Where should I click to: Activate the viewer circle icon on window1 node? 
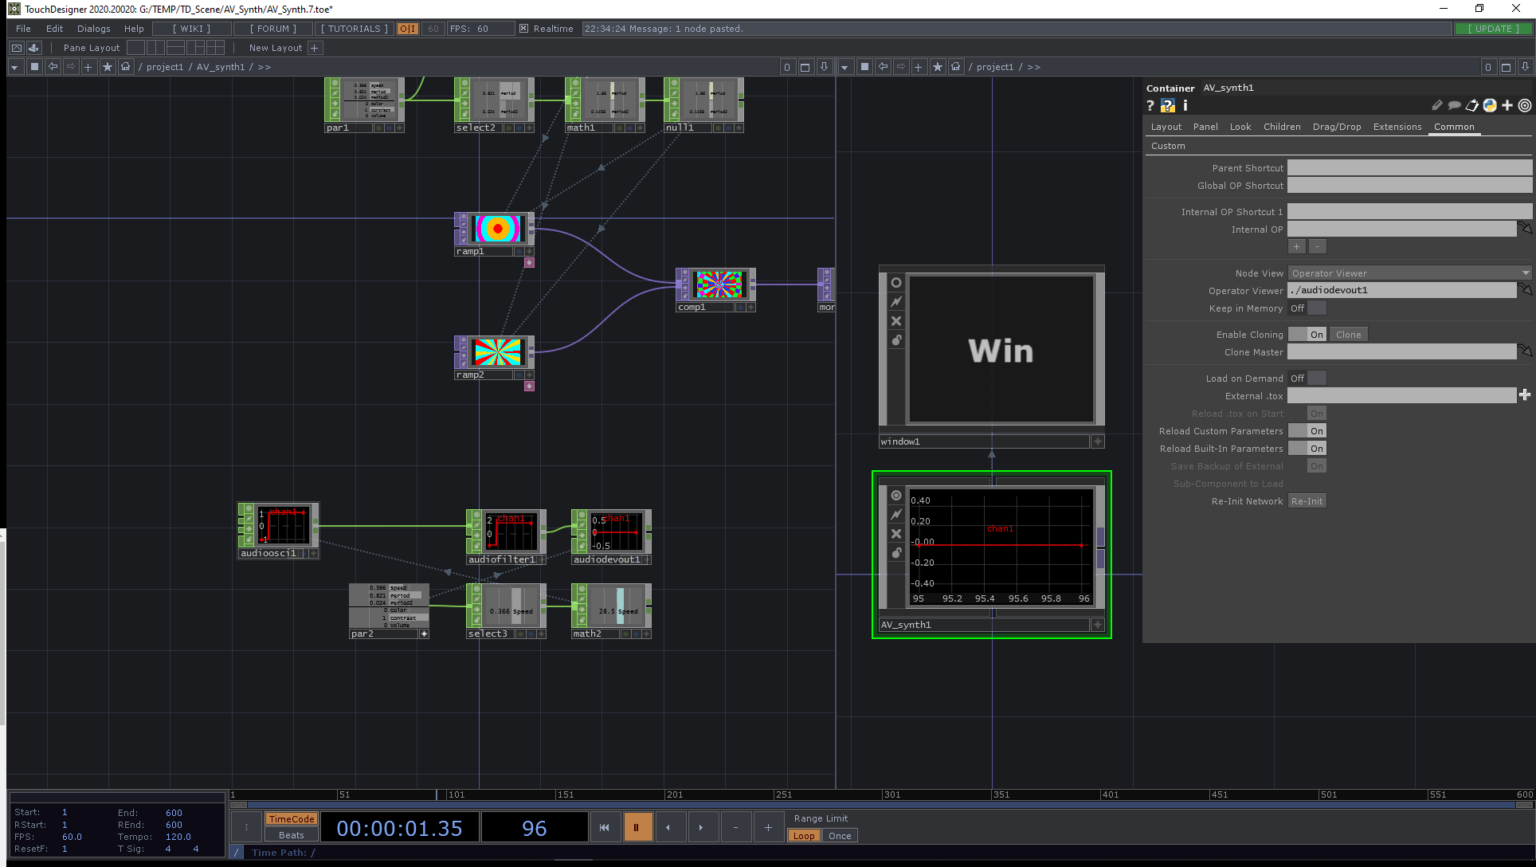point(896,282)
